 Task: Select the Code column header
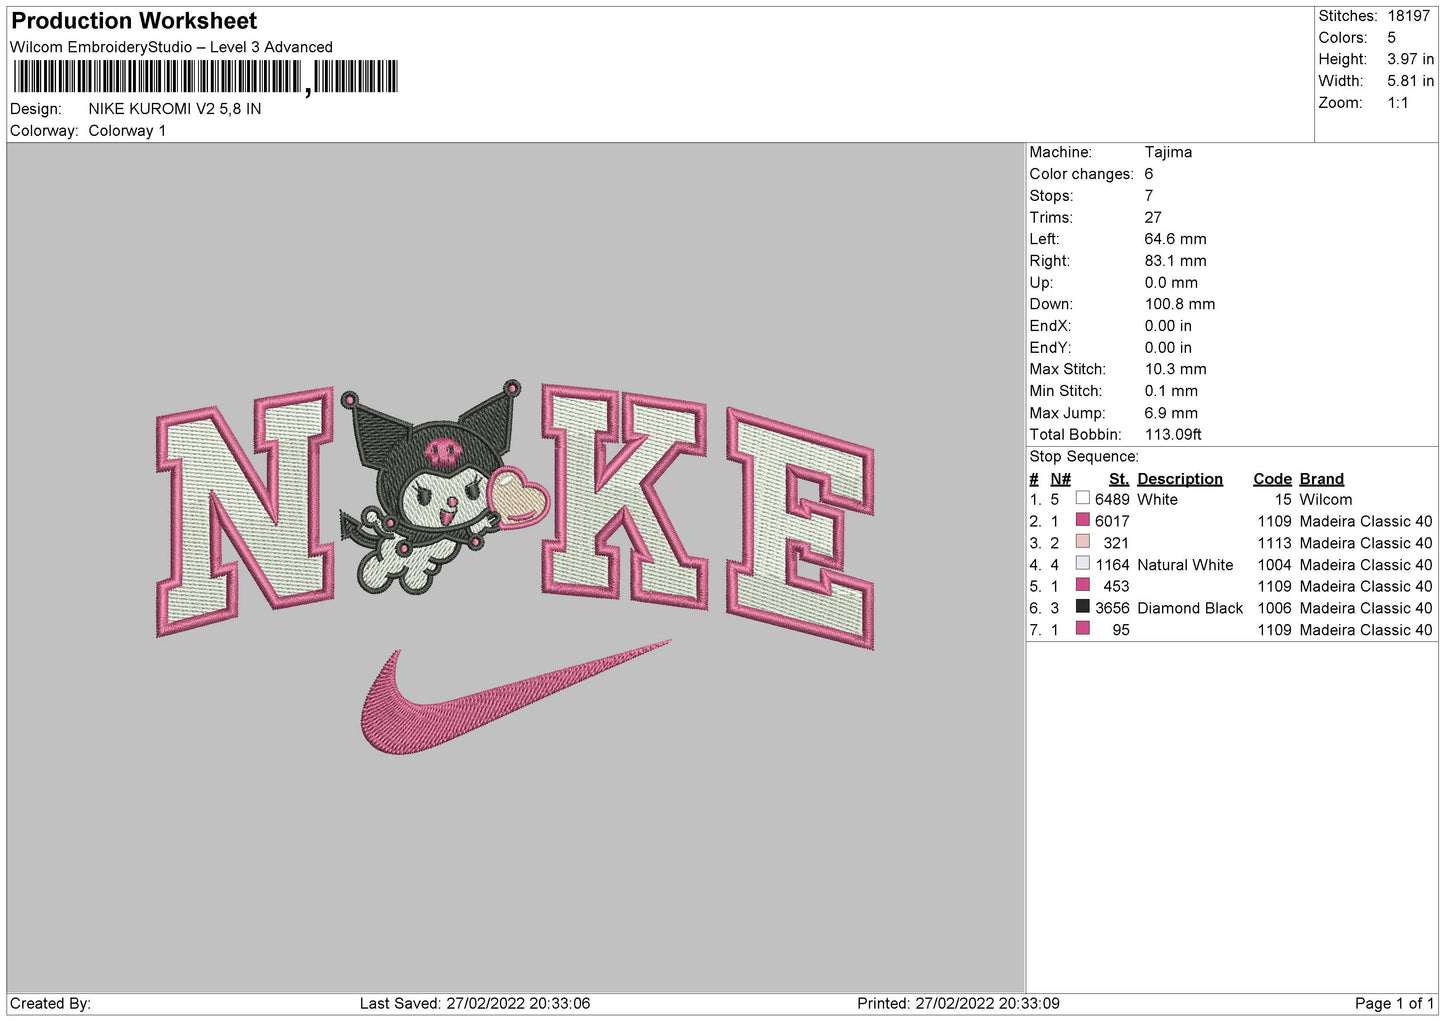(x=1272, y=479)
